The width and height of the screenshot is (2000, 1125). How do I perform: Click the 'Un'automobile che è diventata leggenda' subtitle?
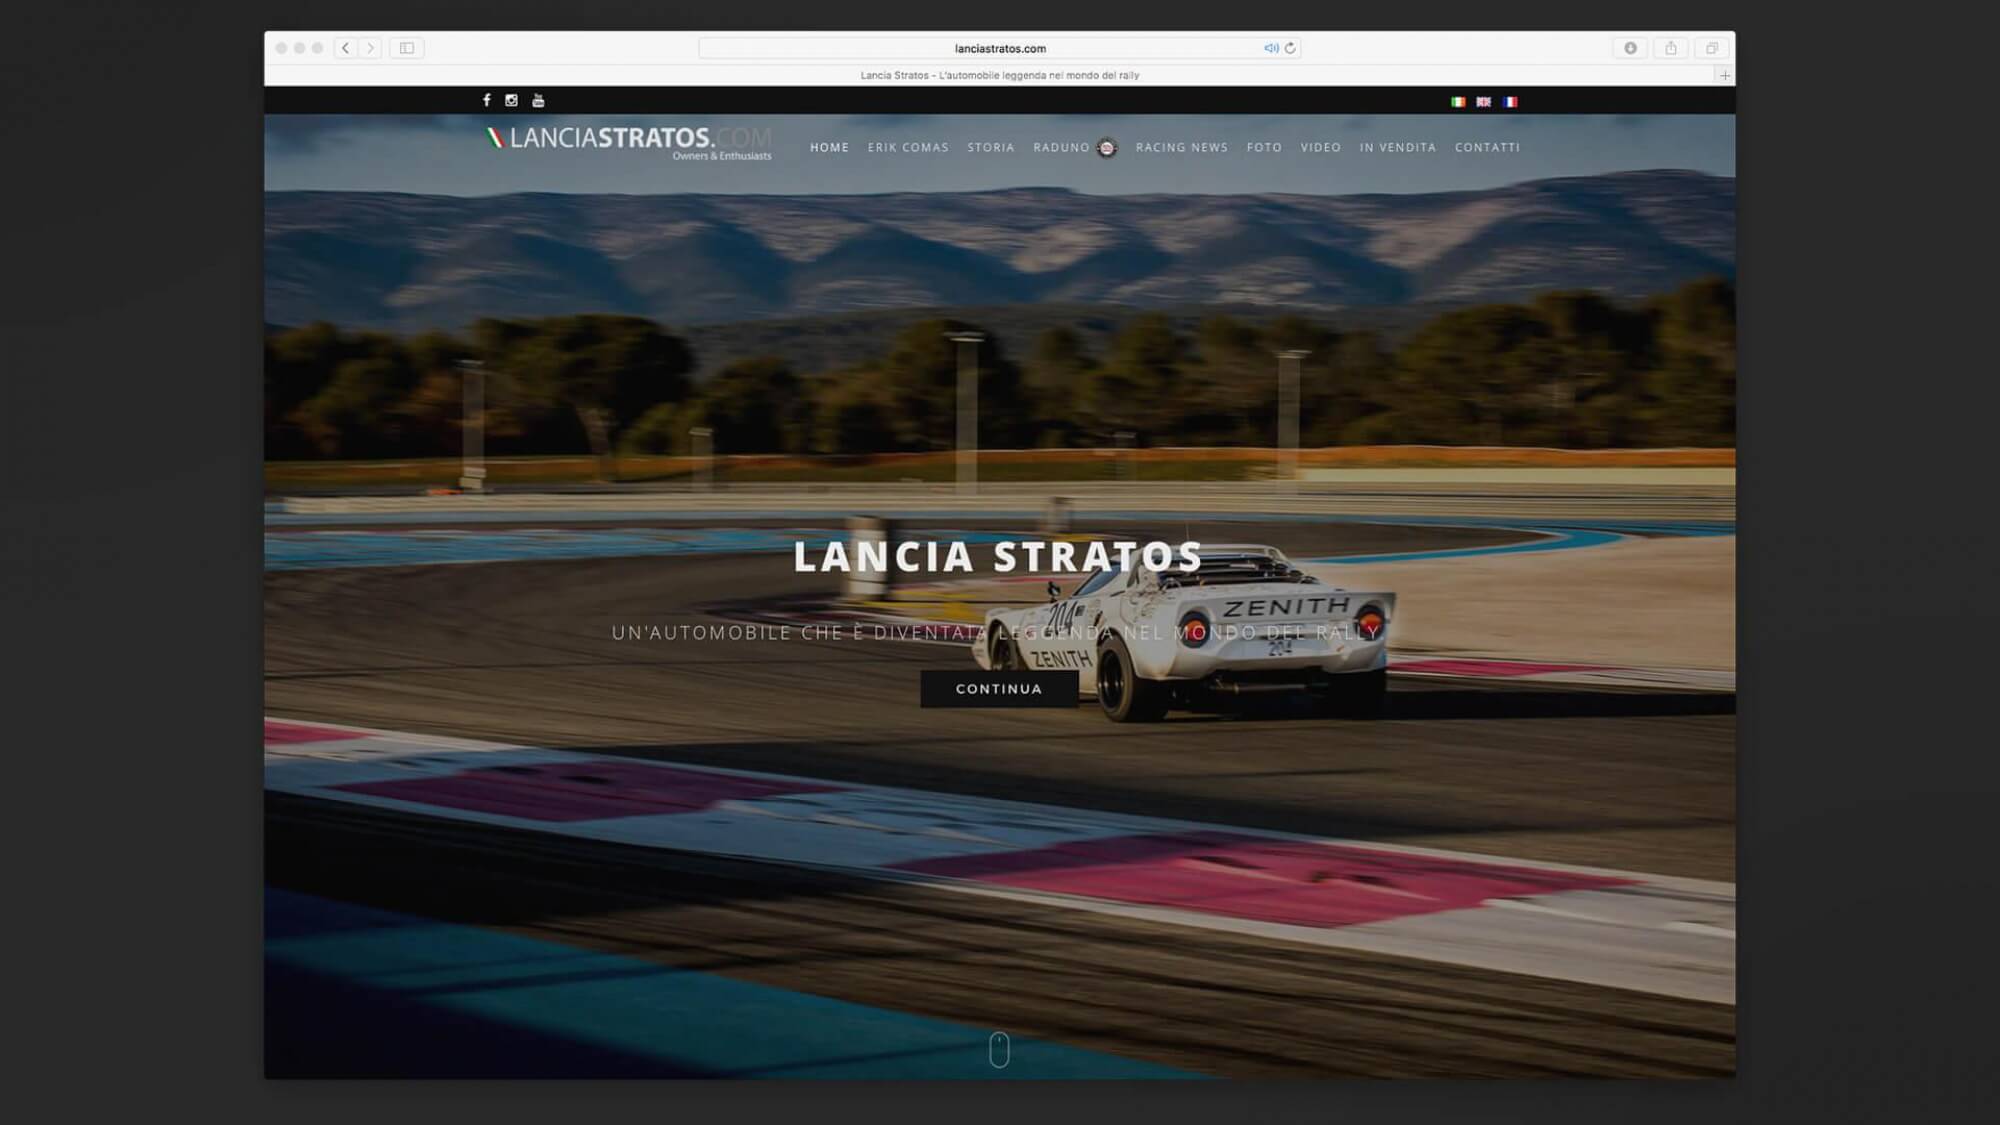pos(995,632)
